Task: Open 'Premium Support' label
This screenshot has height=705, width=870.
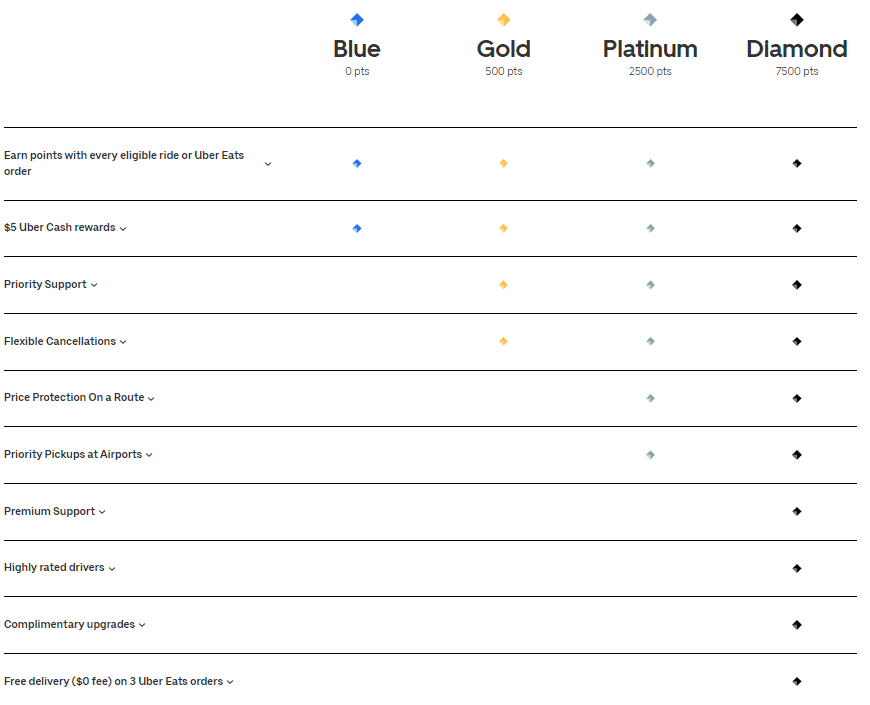Action: click(x=49, y=511)
